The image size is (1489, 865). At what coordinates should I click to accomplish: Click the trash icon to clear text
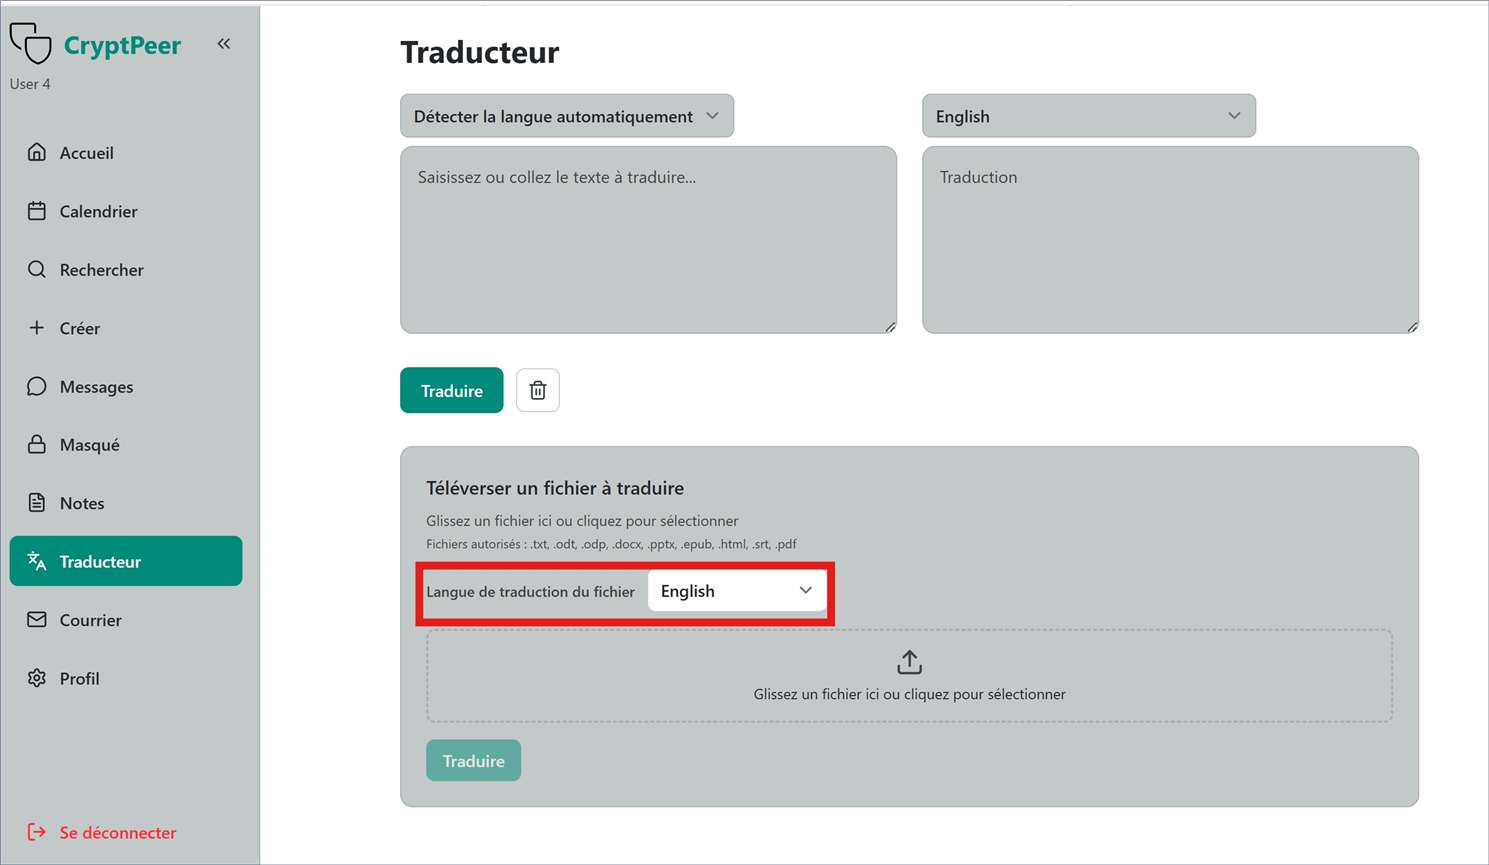tap(537, 390)
